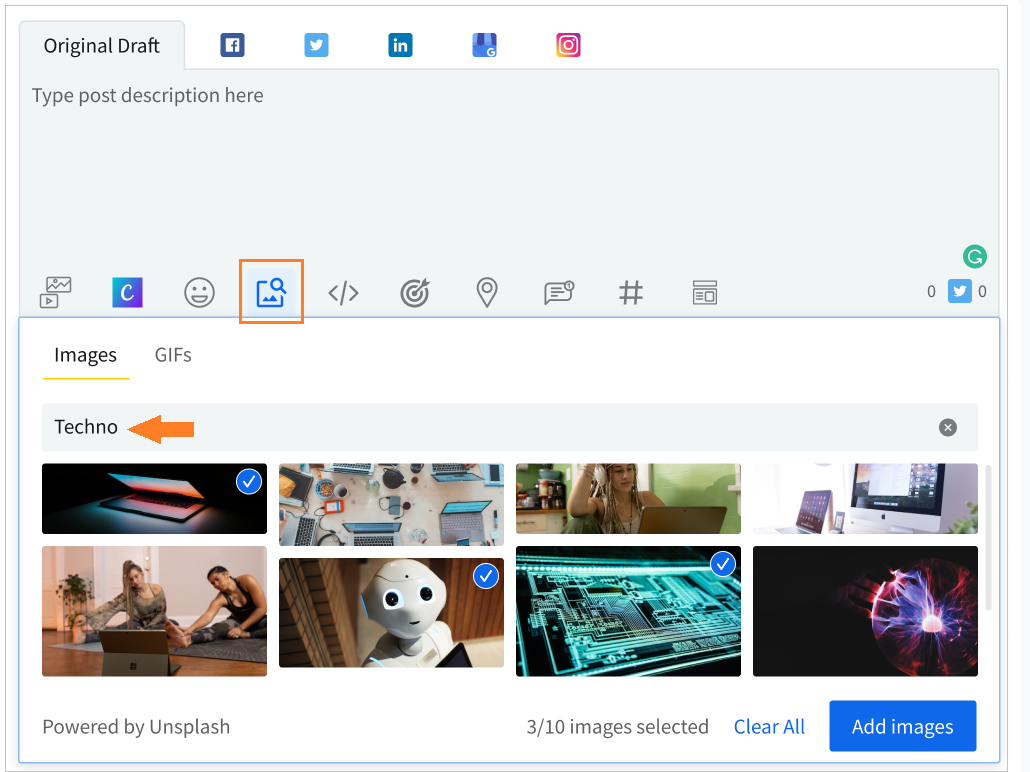Uncheck the circuit board image

click(x=723, y=565)
